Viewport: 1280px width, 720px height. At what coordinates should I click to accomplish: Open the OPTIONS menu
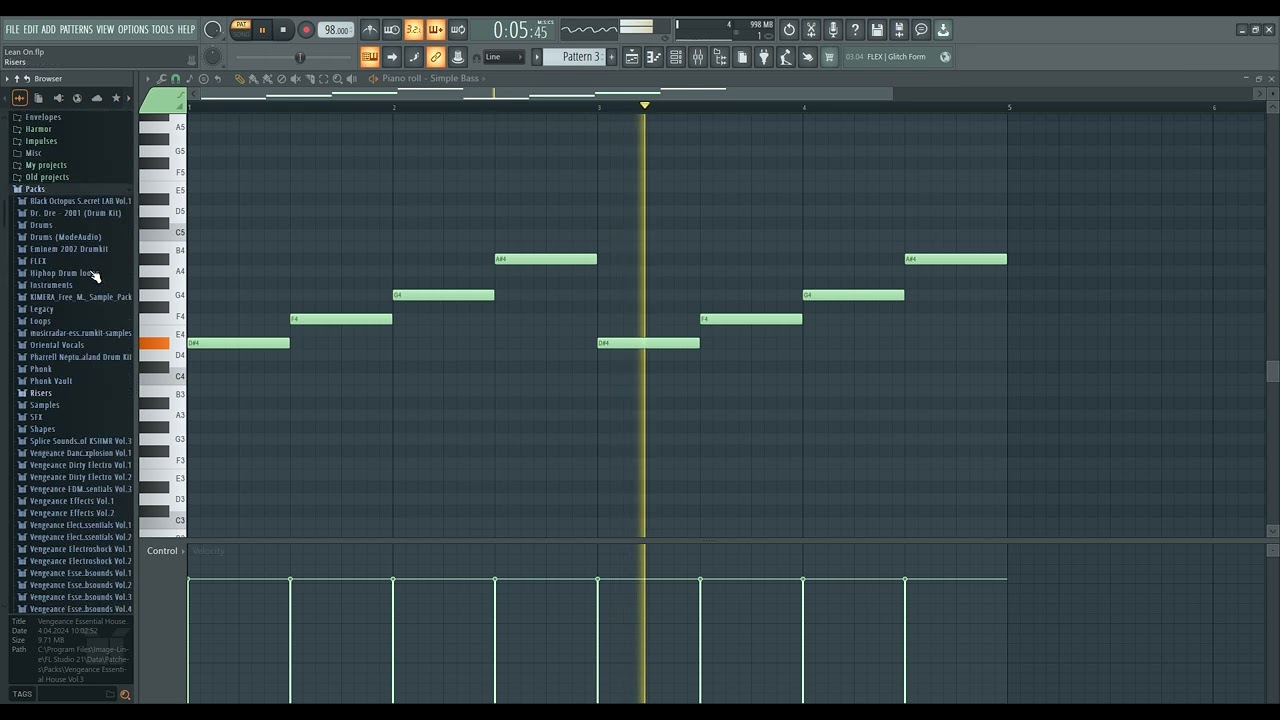pos(133,30)
